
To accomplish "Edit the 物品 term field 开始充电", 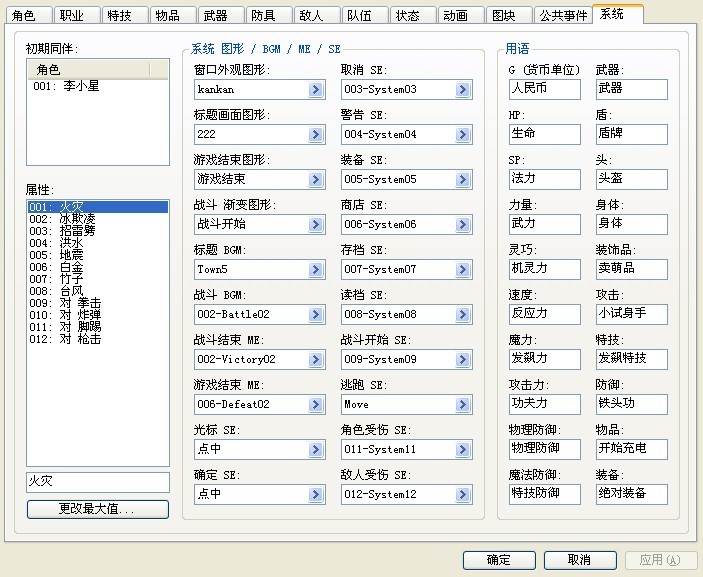I will click(x=631, y=449).
